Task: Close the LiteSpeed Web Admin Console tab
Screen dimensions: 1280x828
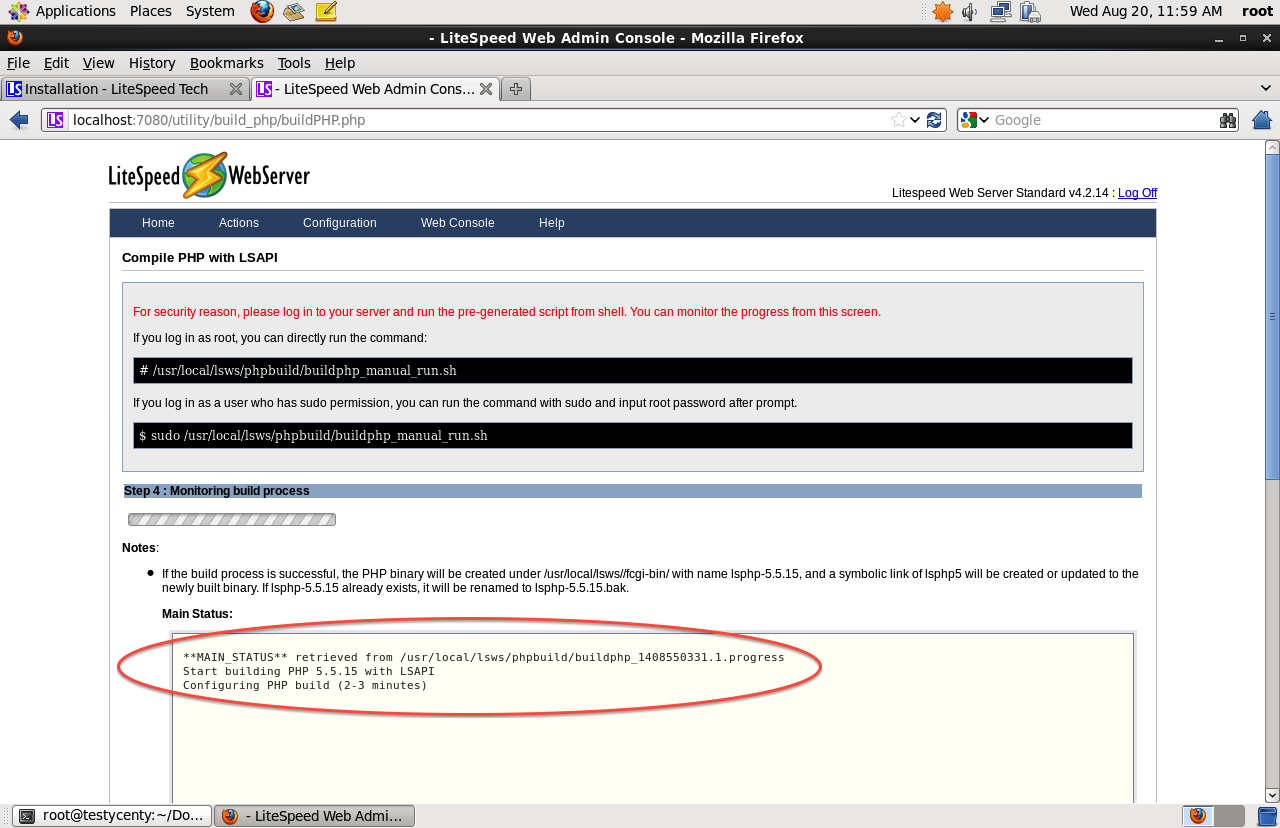Action: 486,89
